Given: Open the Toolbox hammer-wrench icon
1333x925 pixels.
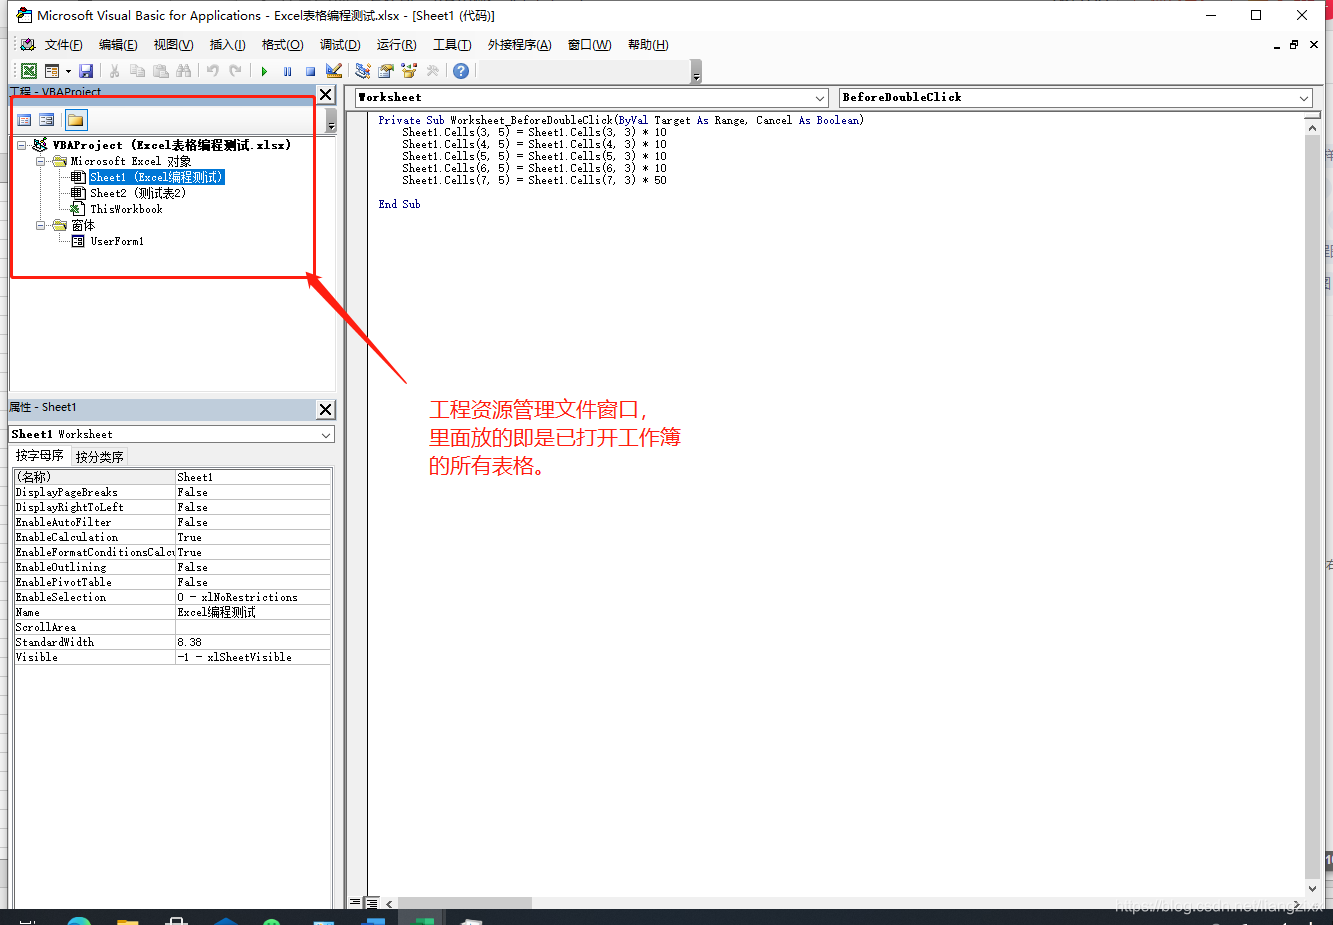Looking at the screenshot, I should click(432, 71).
